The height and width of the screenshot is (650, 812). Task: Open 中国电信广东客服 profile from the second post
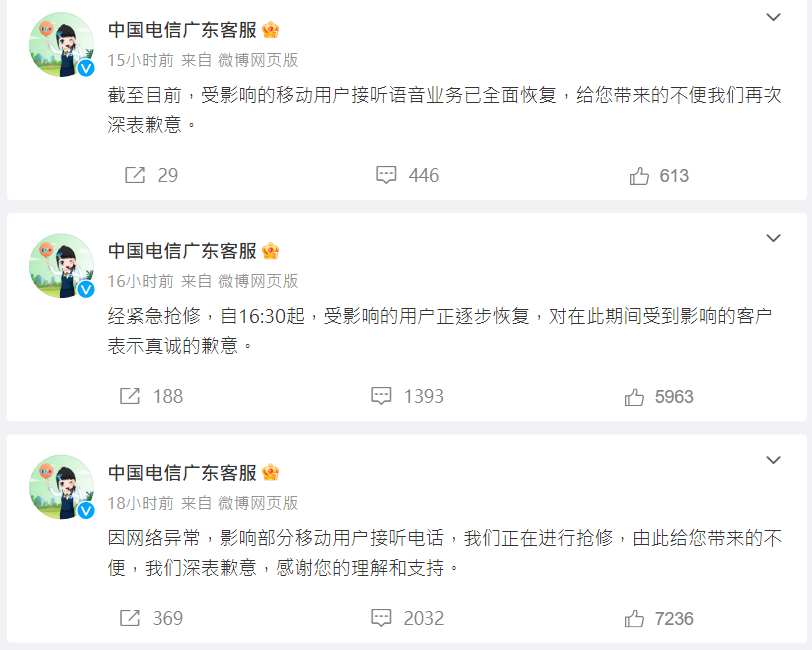(x=182, y=251)
